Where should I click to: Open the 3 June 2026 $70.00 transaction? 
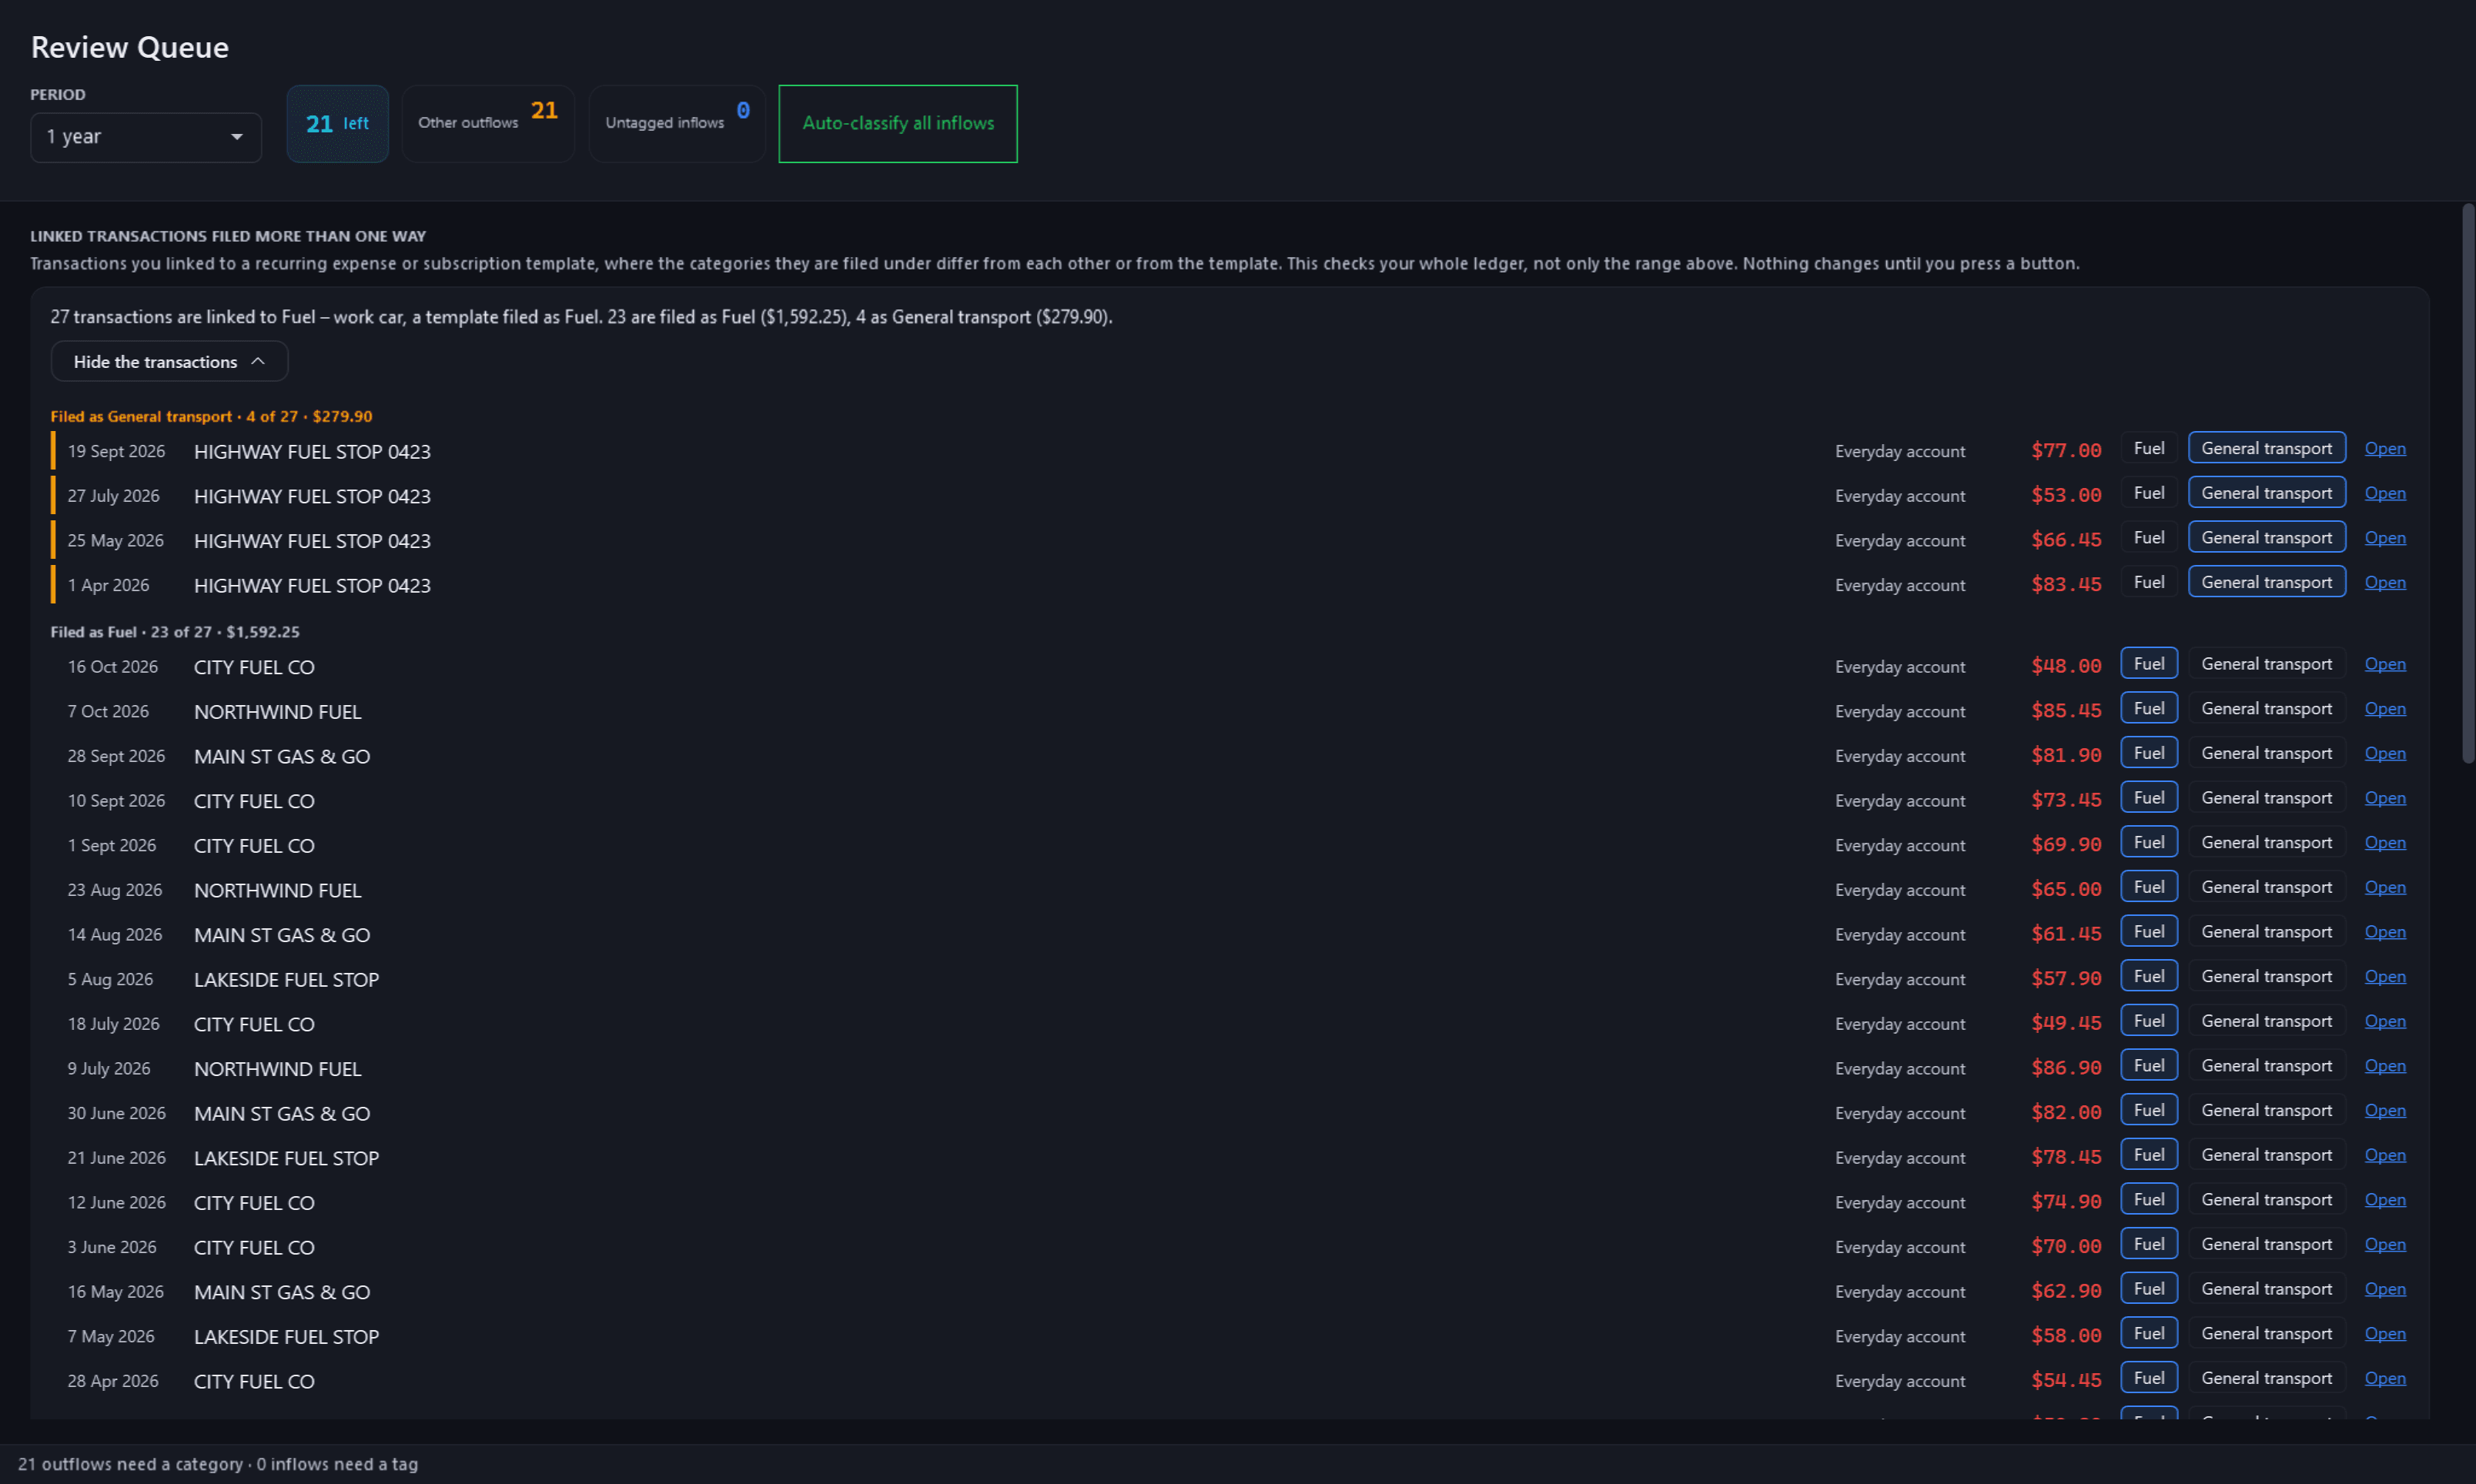[x=2384, y=1245]
